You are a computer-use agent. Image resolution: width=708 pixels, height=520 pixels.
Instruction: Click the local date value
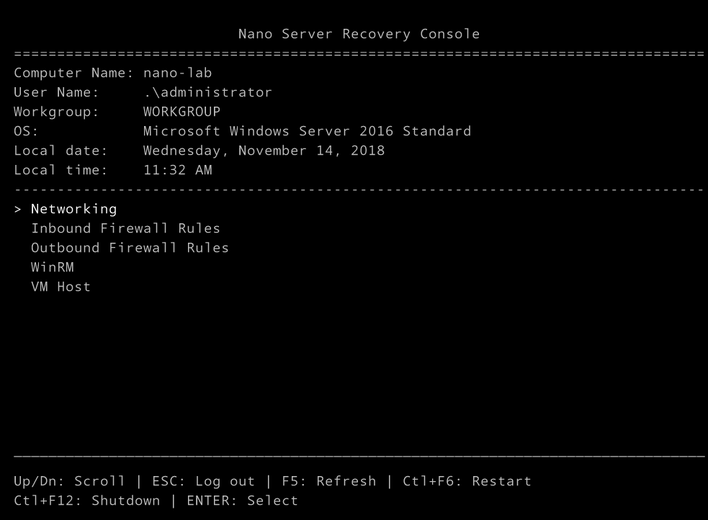[264, 151]
